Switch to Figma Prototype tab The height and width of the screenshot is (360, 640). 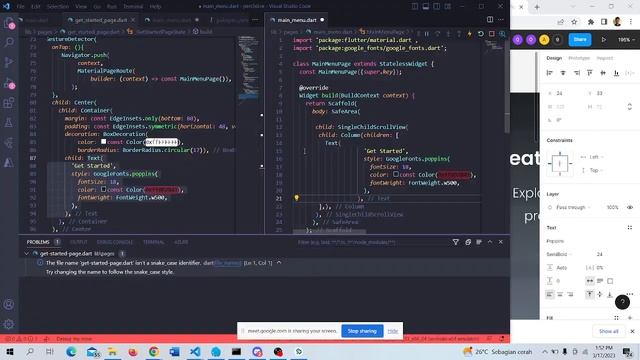pos(579,58)
